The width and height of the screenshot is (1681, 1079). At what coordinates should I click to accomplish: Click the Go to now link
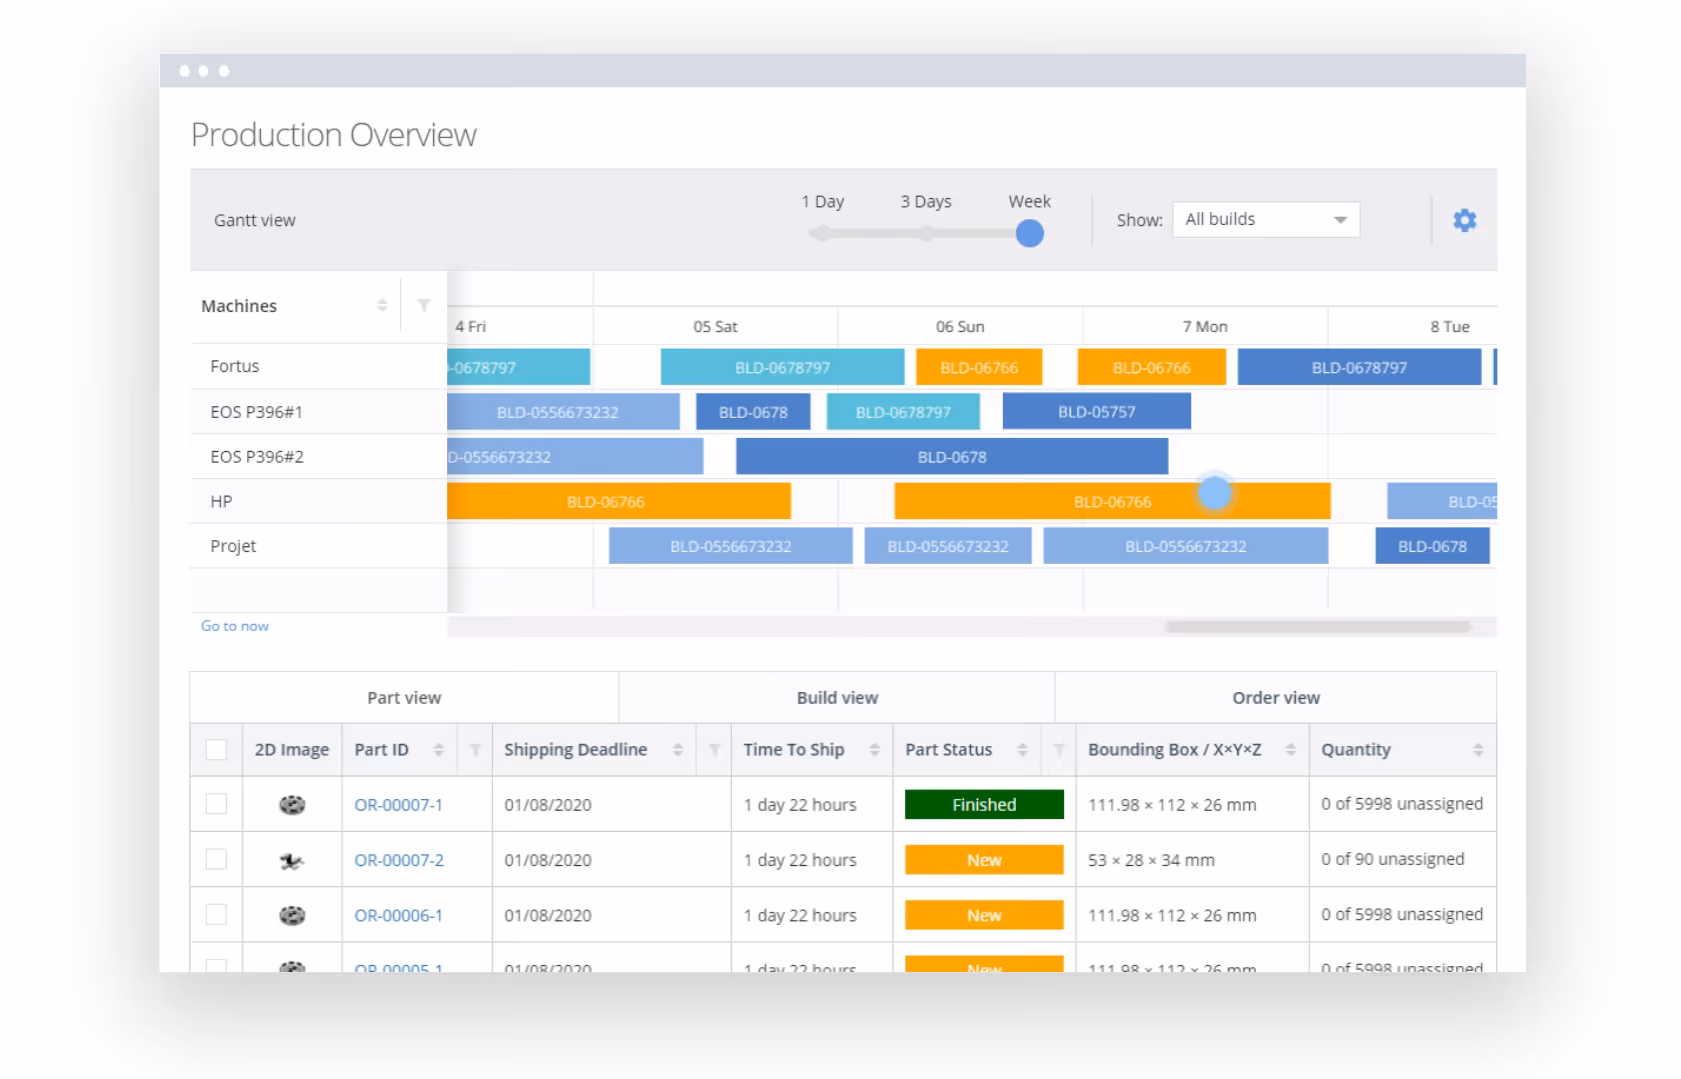tap(234, 625)
